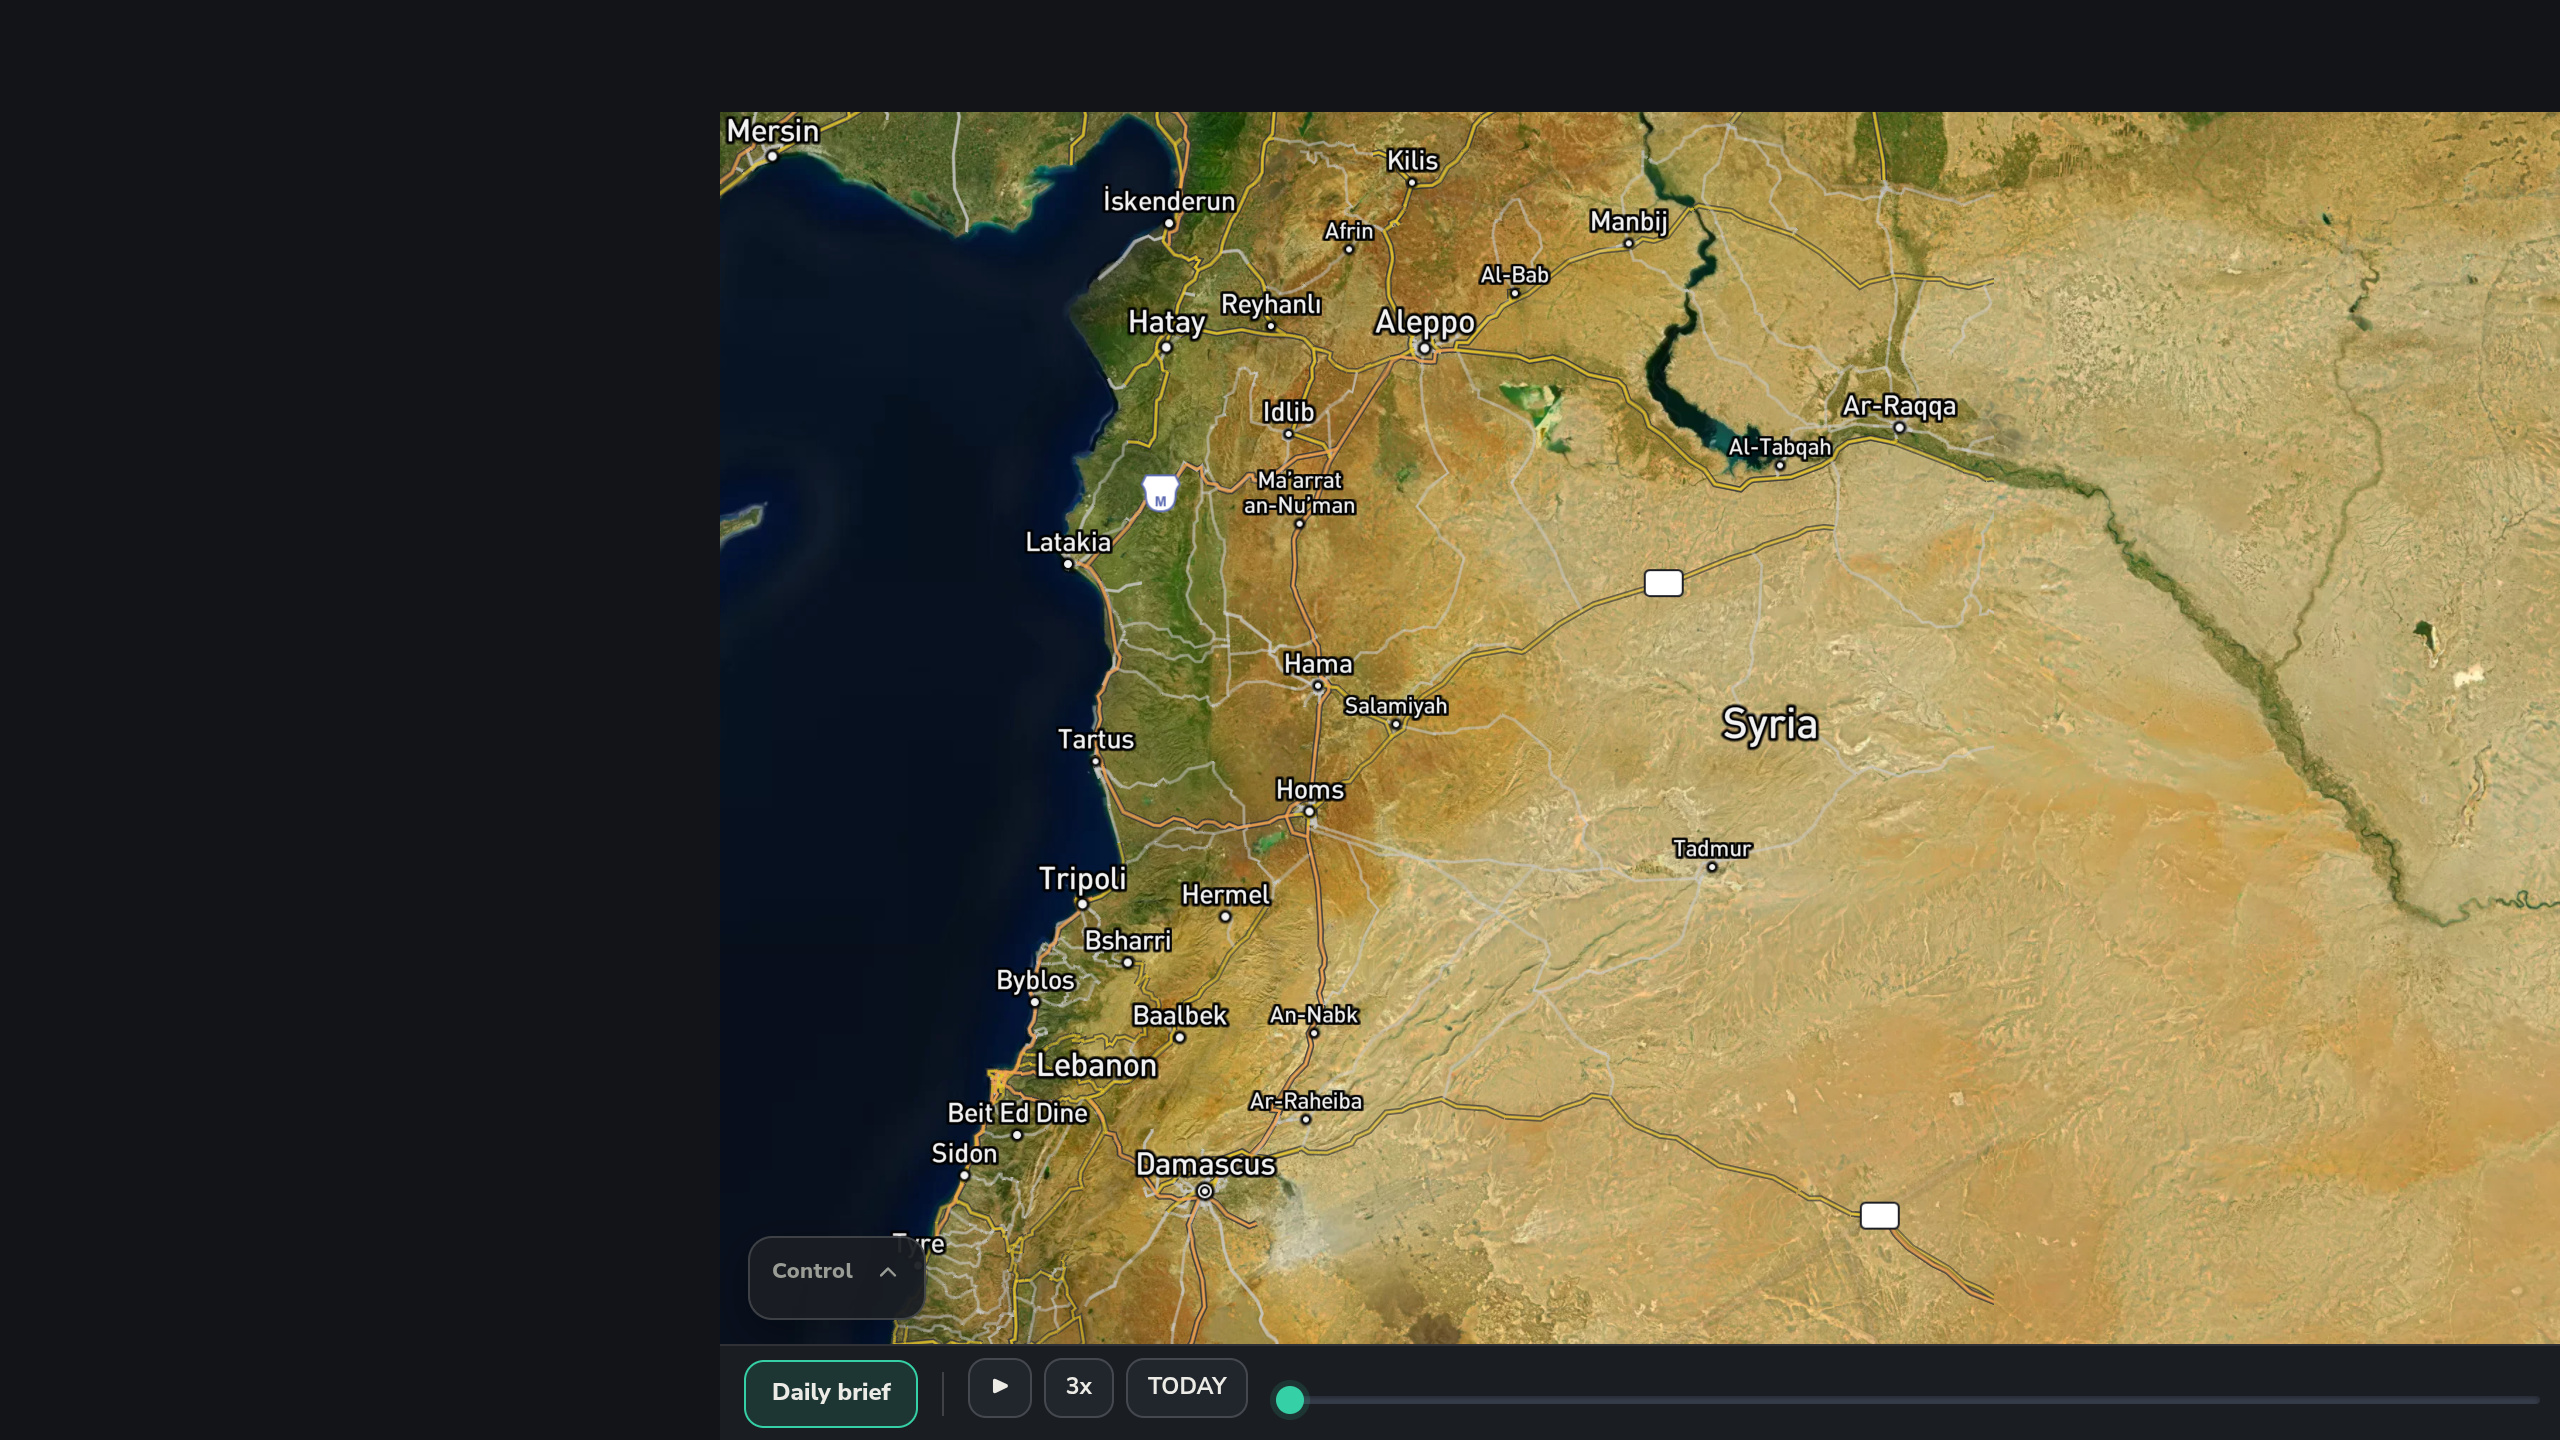Image resolution: width=2560 pixels, height=1440 pixels.
Task: Click the Tadmur town label
Action: [x=1712, y=849]
